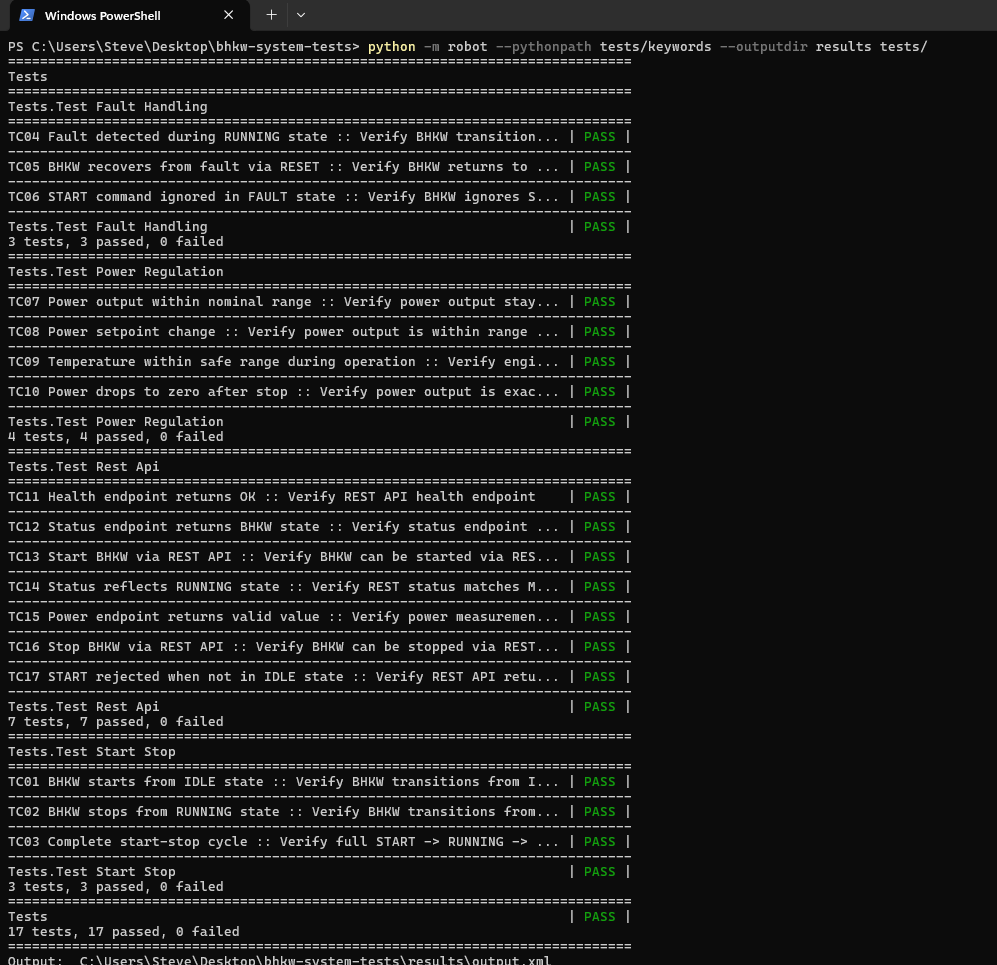Close the Windows PowerShell tab
This screenshot has height=965, width=997.
(x=229, y=15)
